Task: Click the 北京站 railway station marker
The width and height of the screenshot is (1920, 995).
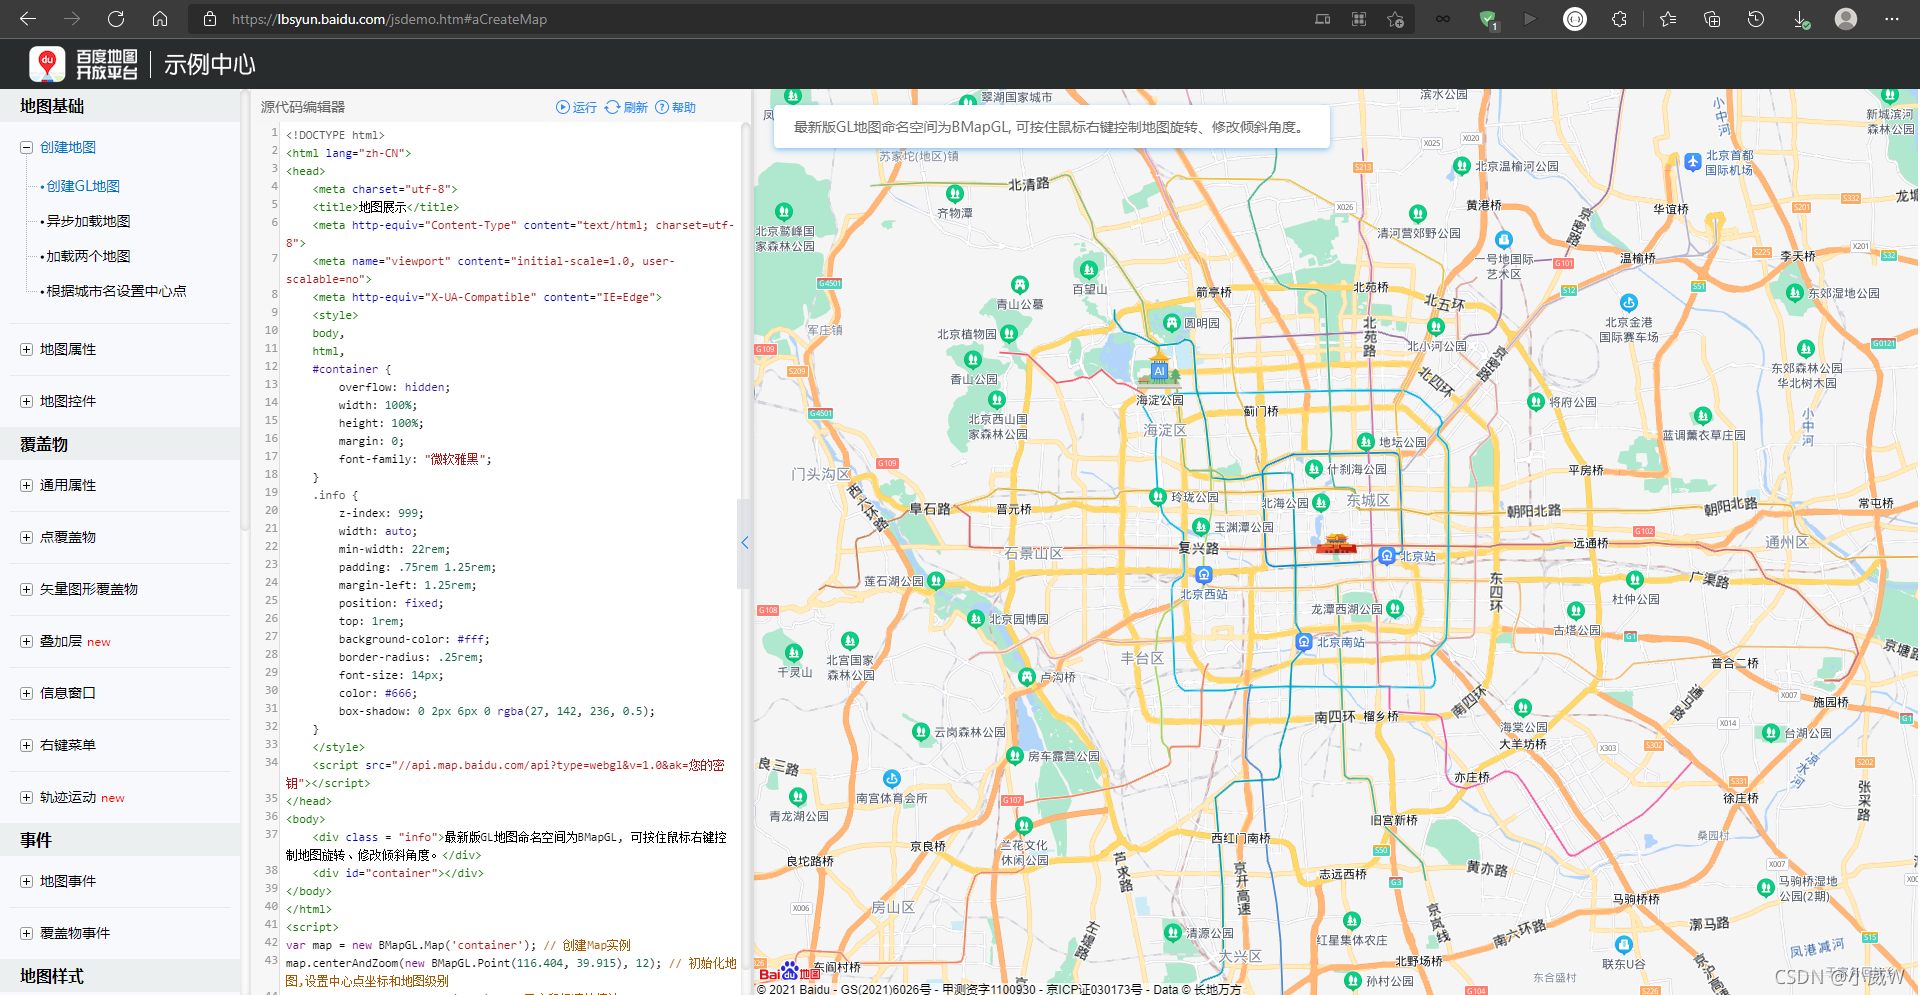Action: [1387, 556]
